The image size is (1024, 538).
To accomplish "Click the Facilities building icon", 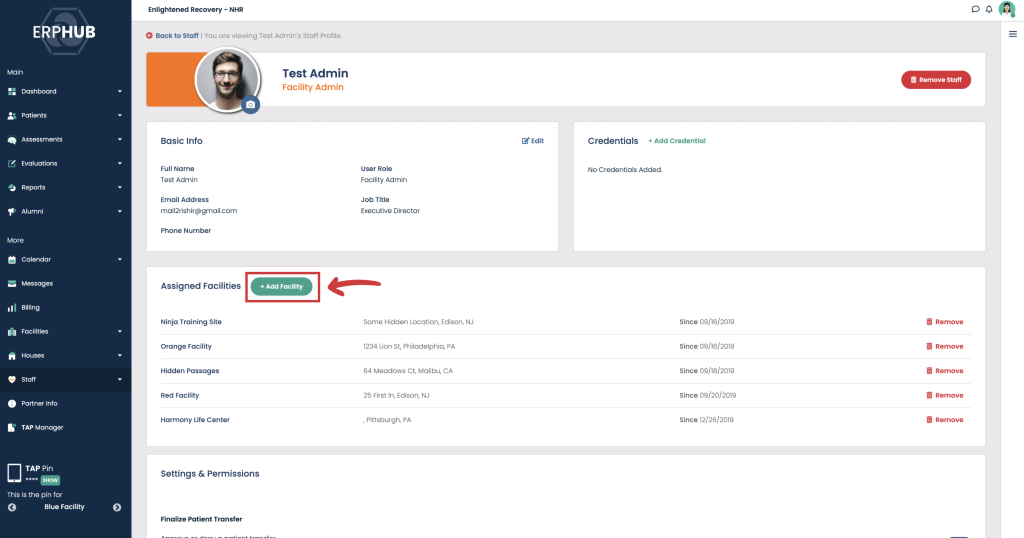I will click(12, 332).
